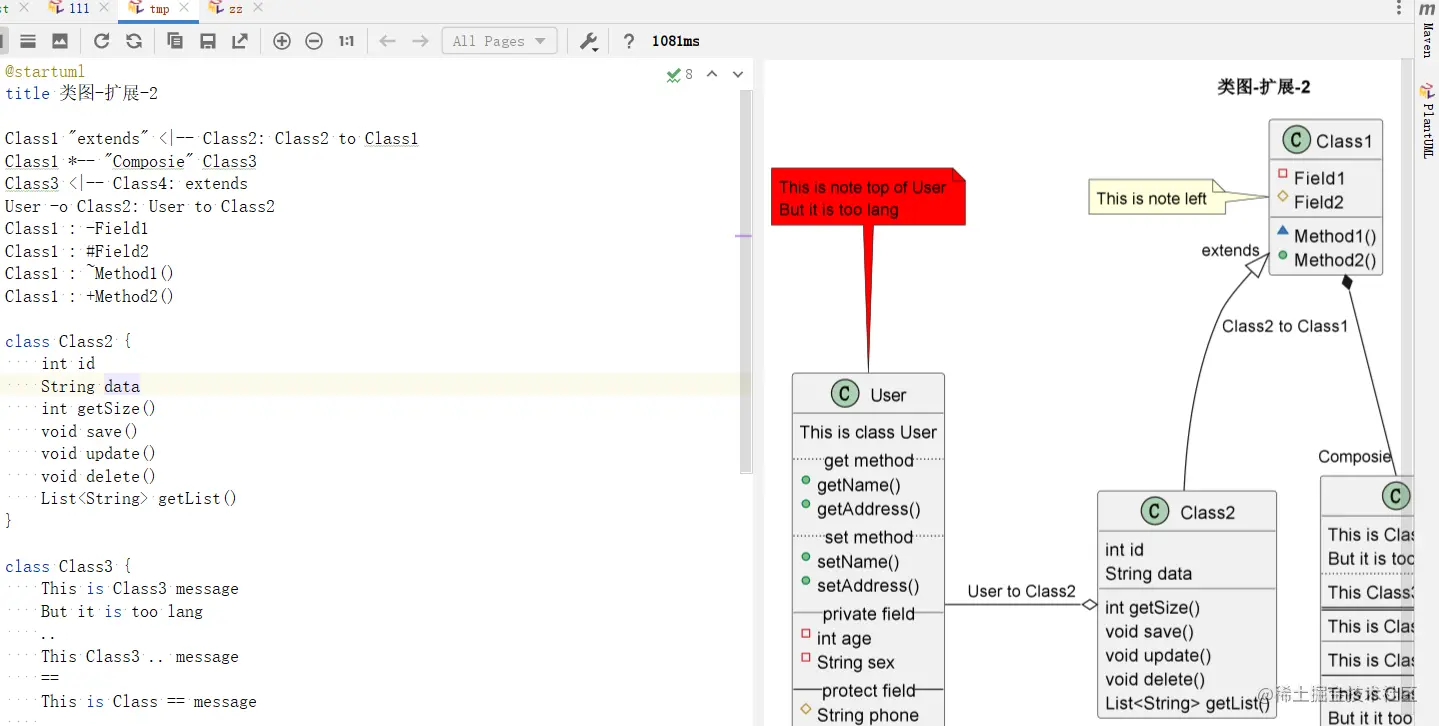The image size is (1439, 726).
Task: Close the tmp tab
Action: tap(186, 8)
